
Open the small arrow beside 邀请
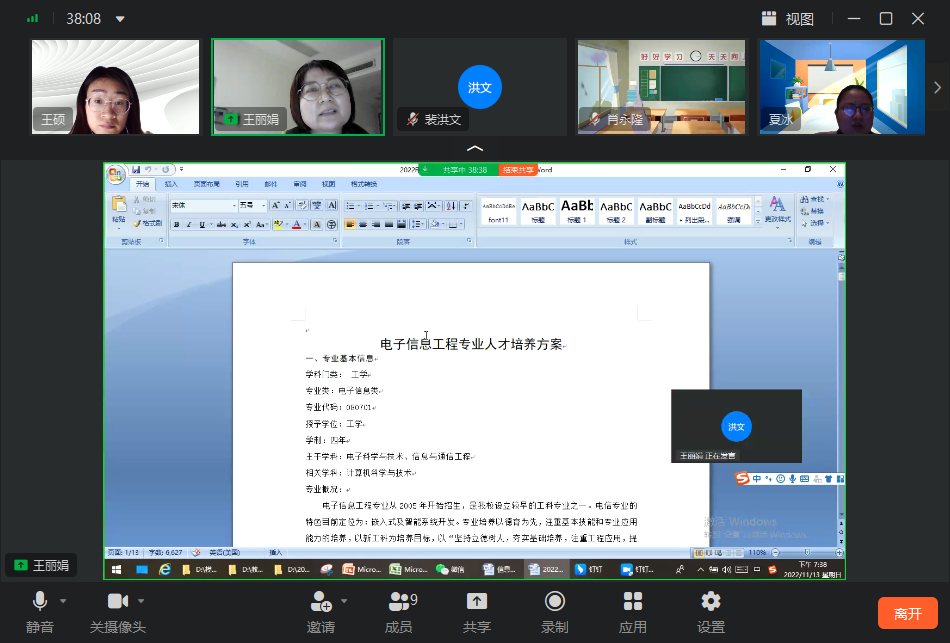[344, 601]
